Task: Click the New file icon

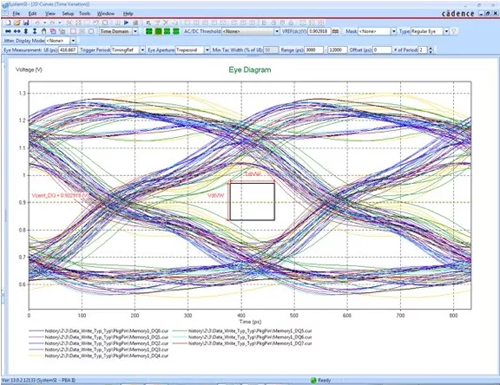Action: [x=9, y=23]
